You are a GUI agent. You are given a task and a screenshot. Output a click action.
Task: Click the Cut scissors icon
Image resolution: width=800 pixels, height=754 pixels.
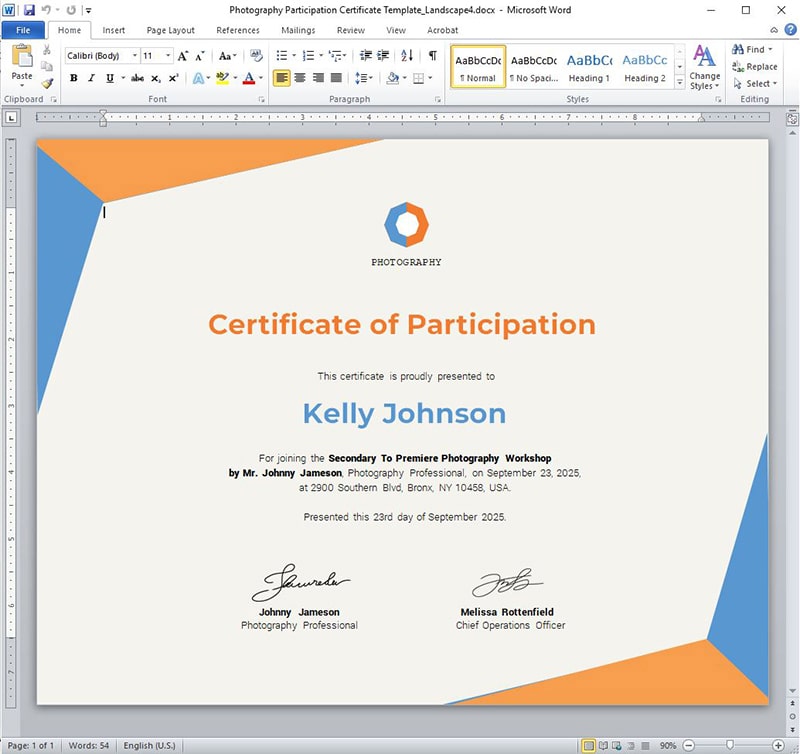point(47,50)
